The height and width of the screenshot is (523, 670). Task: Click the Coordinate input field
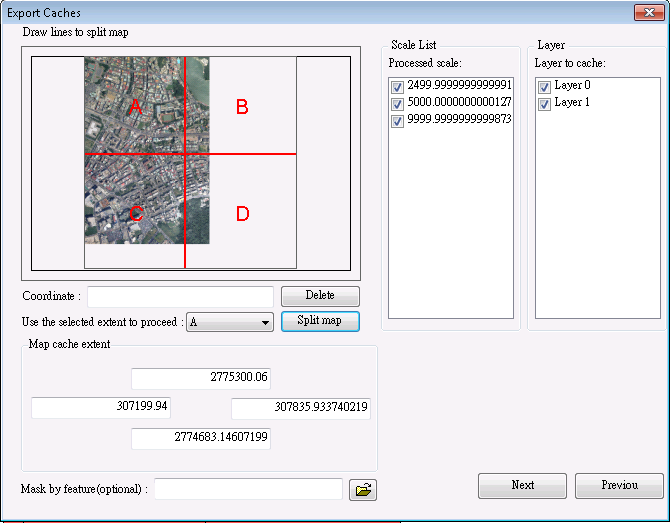(180, 297)
